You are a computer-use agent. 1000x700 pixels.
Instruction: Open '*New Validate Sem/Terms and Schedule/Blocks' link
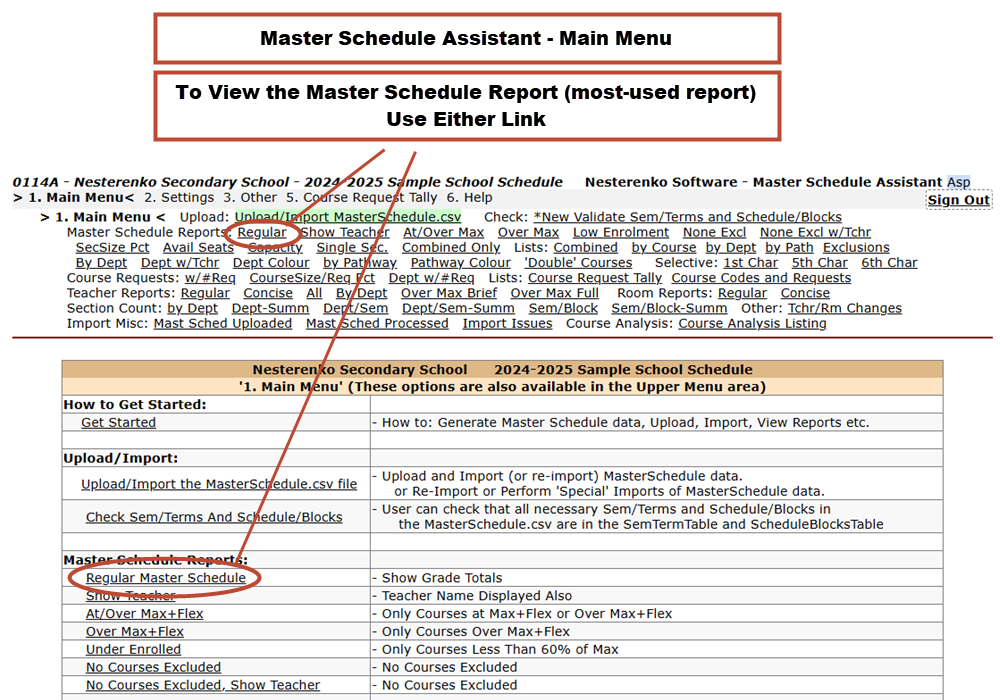pos(687,217)
